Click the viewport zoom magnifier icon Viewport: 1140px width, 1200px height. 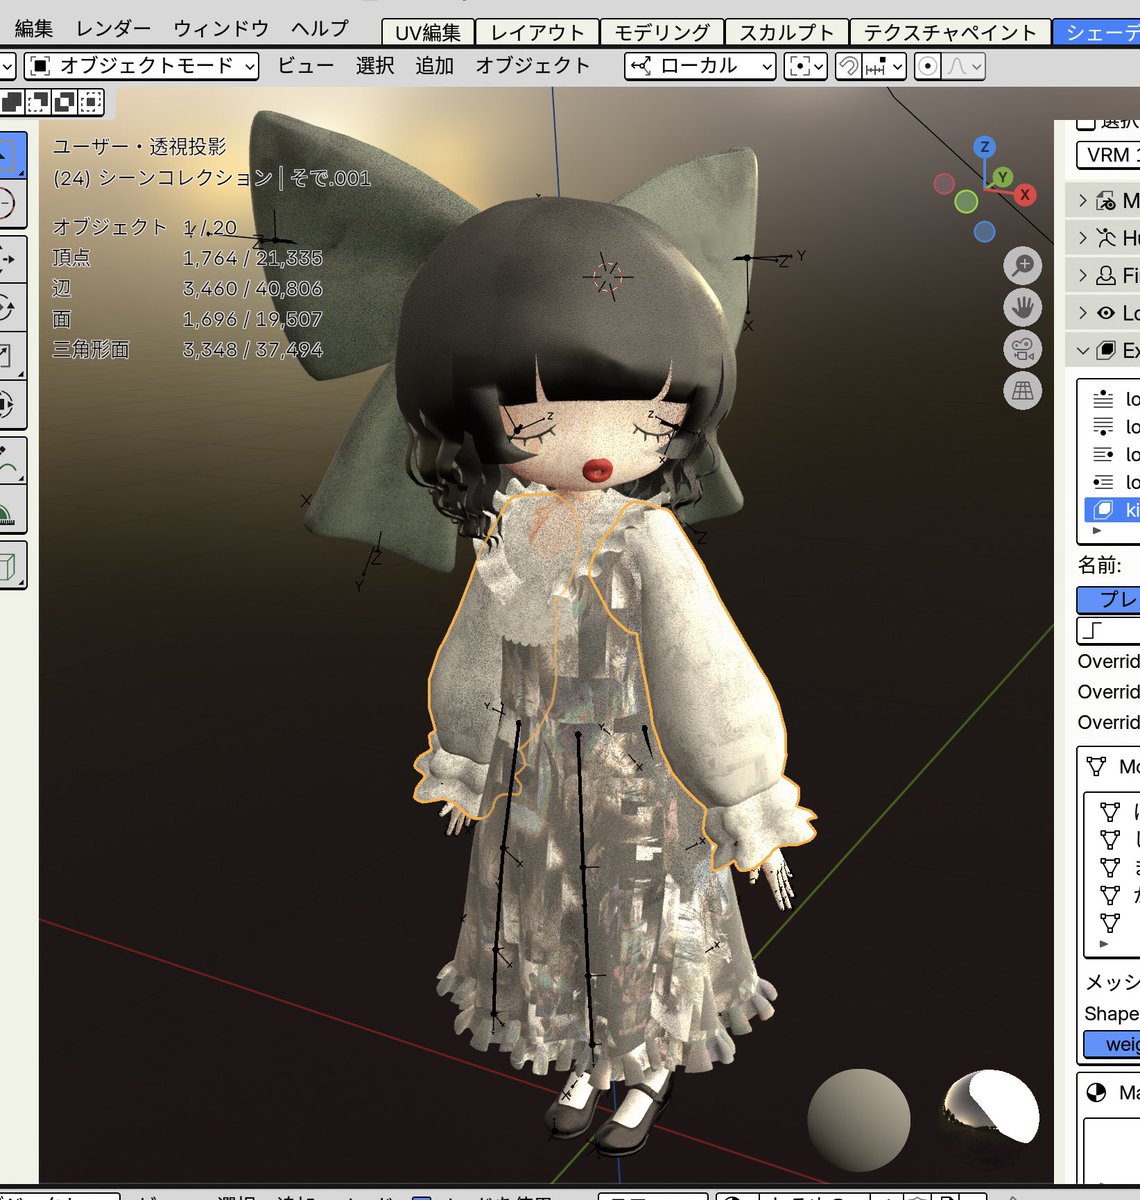pos(1022,266)
